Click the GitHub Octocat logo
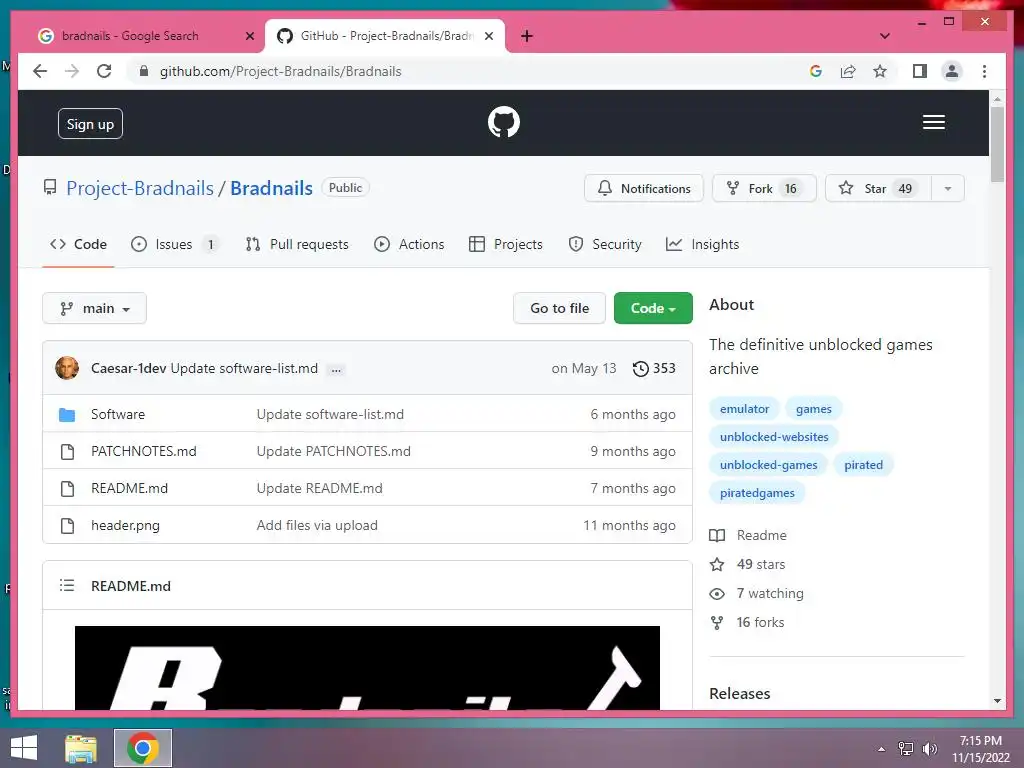This screenshot has height=768, width=1024. coord(504,122)
